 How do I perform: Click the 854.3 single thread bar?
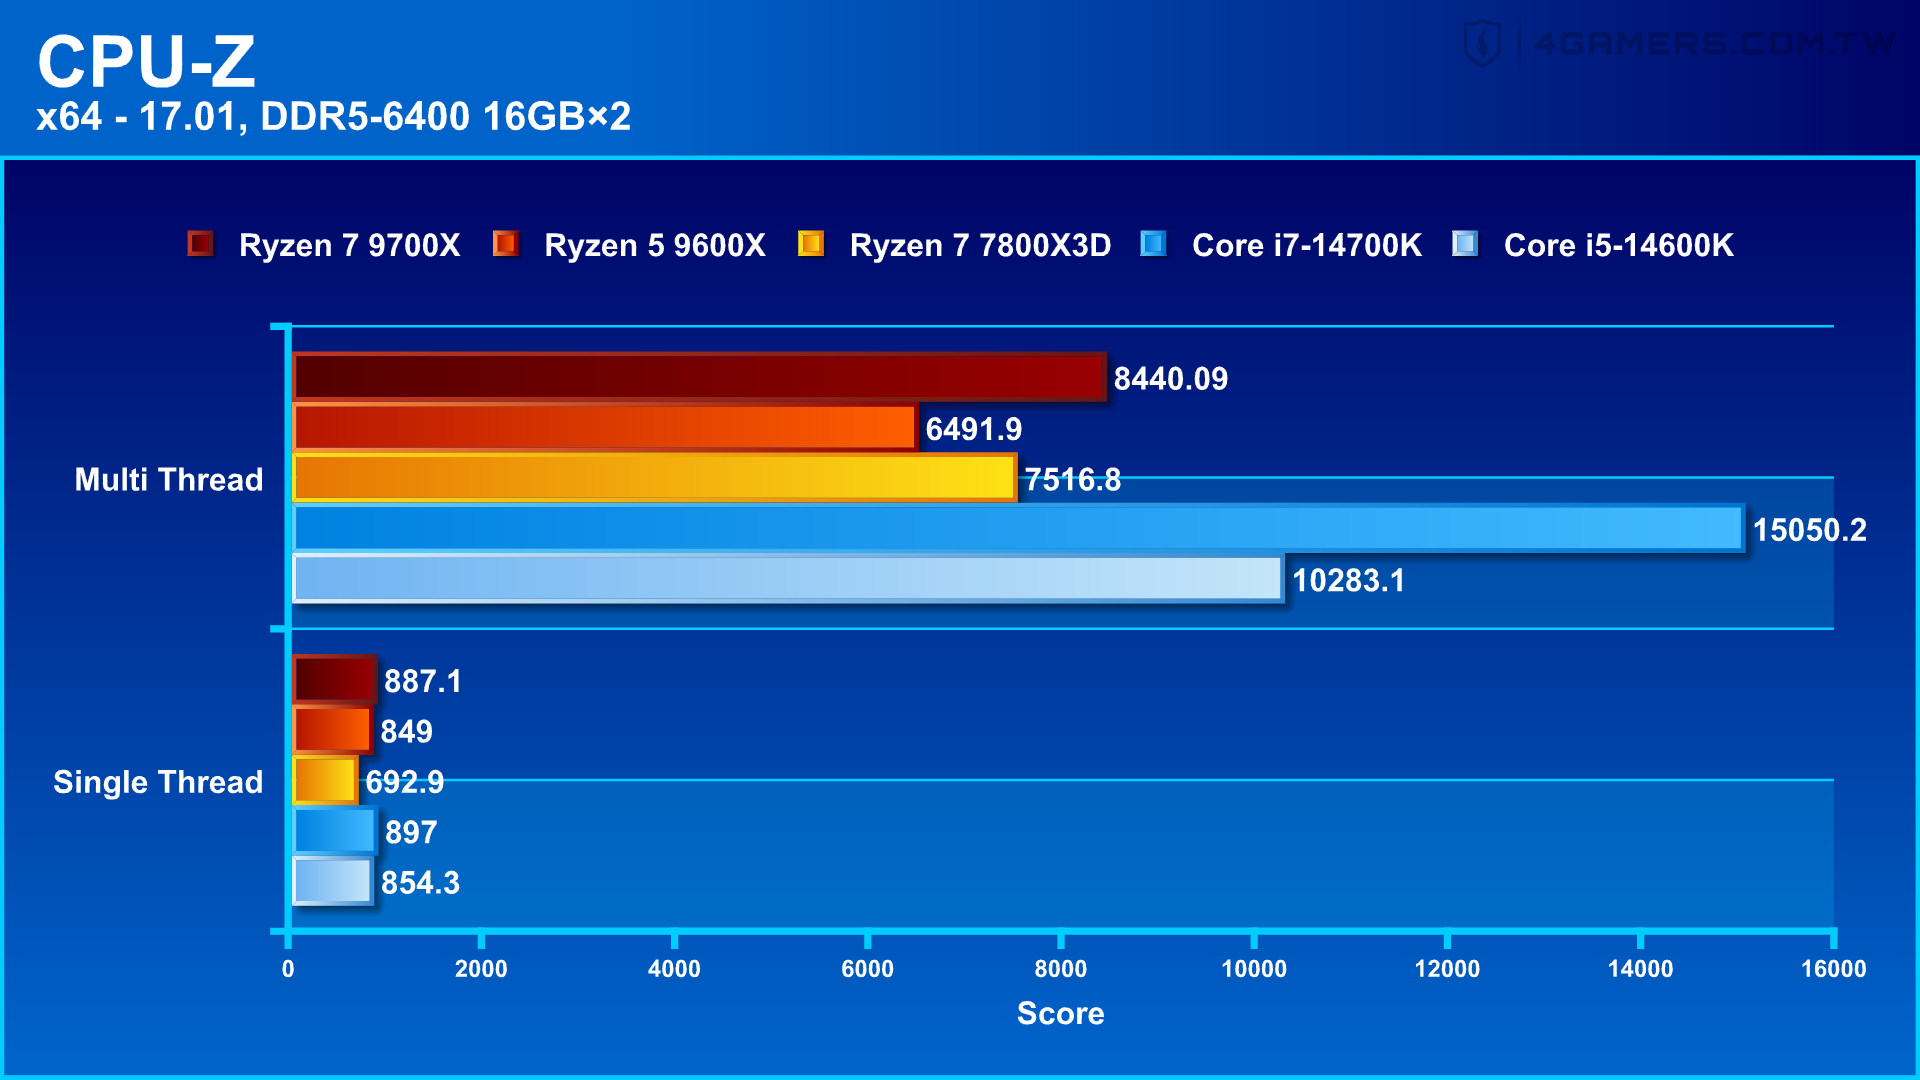click(x=333, y=881)
